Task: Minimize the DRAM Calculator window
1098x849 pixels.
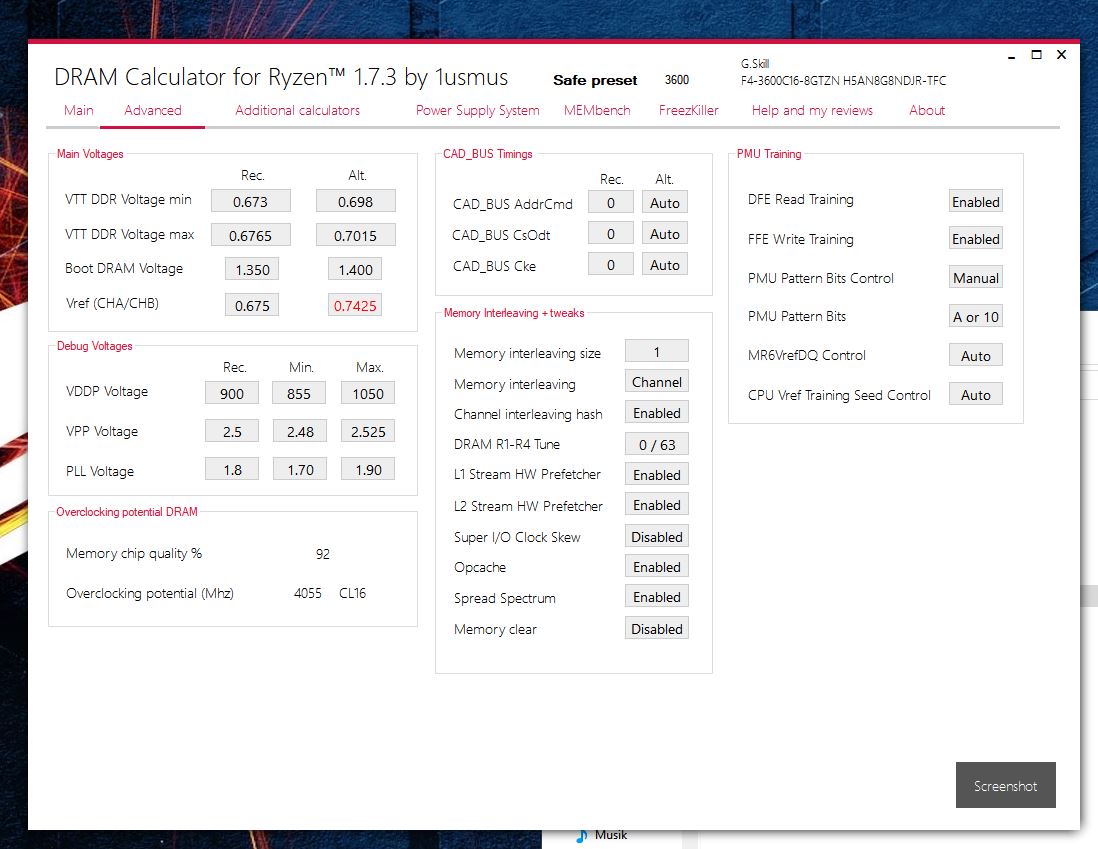Action: 1011,55
